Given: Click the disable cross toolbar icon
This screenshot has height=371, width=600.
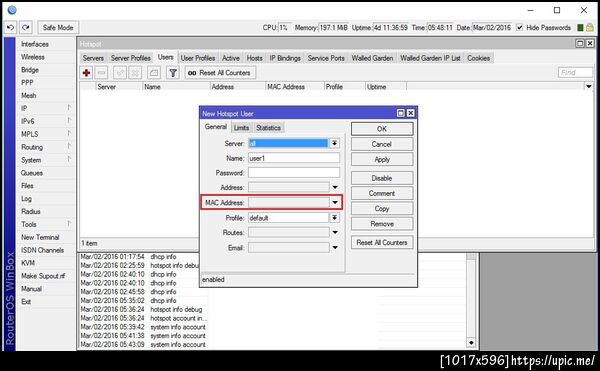Looking at the screenshot, I should [135, 73].
